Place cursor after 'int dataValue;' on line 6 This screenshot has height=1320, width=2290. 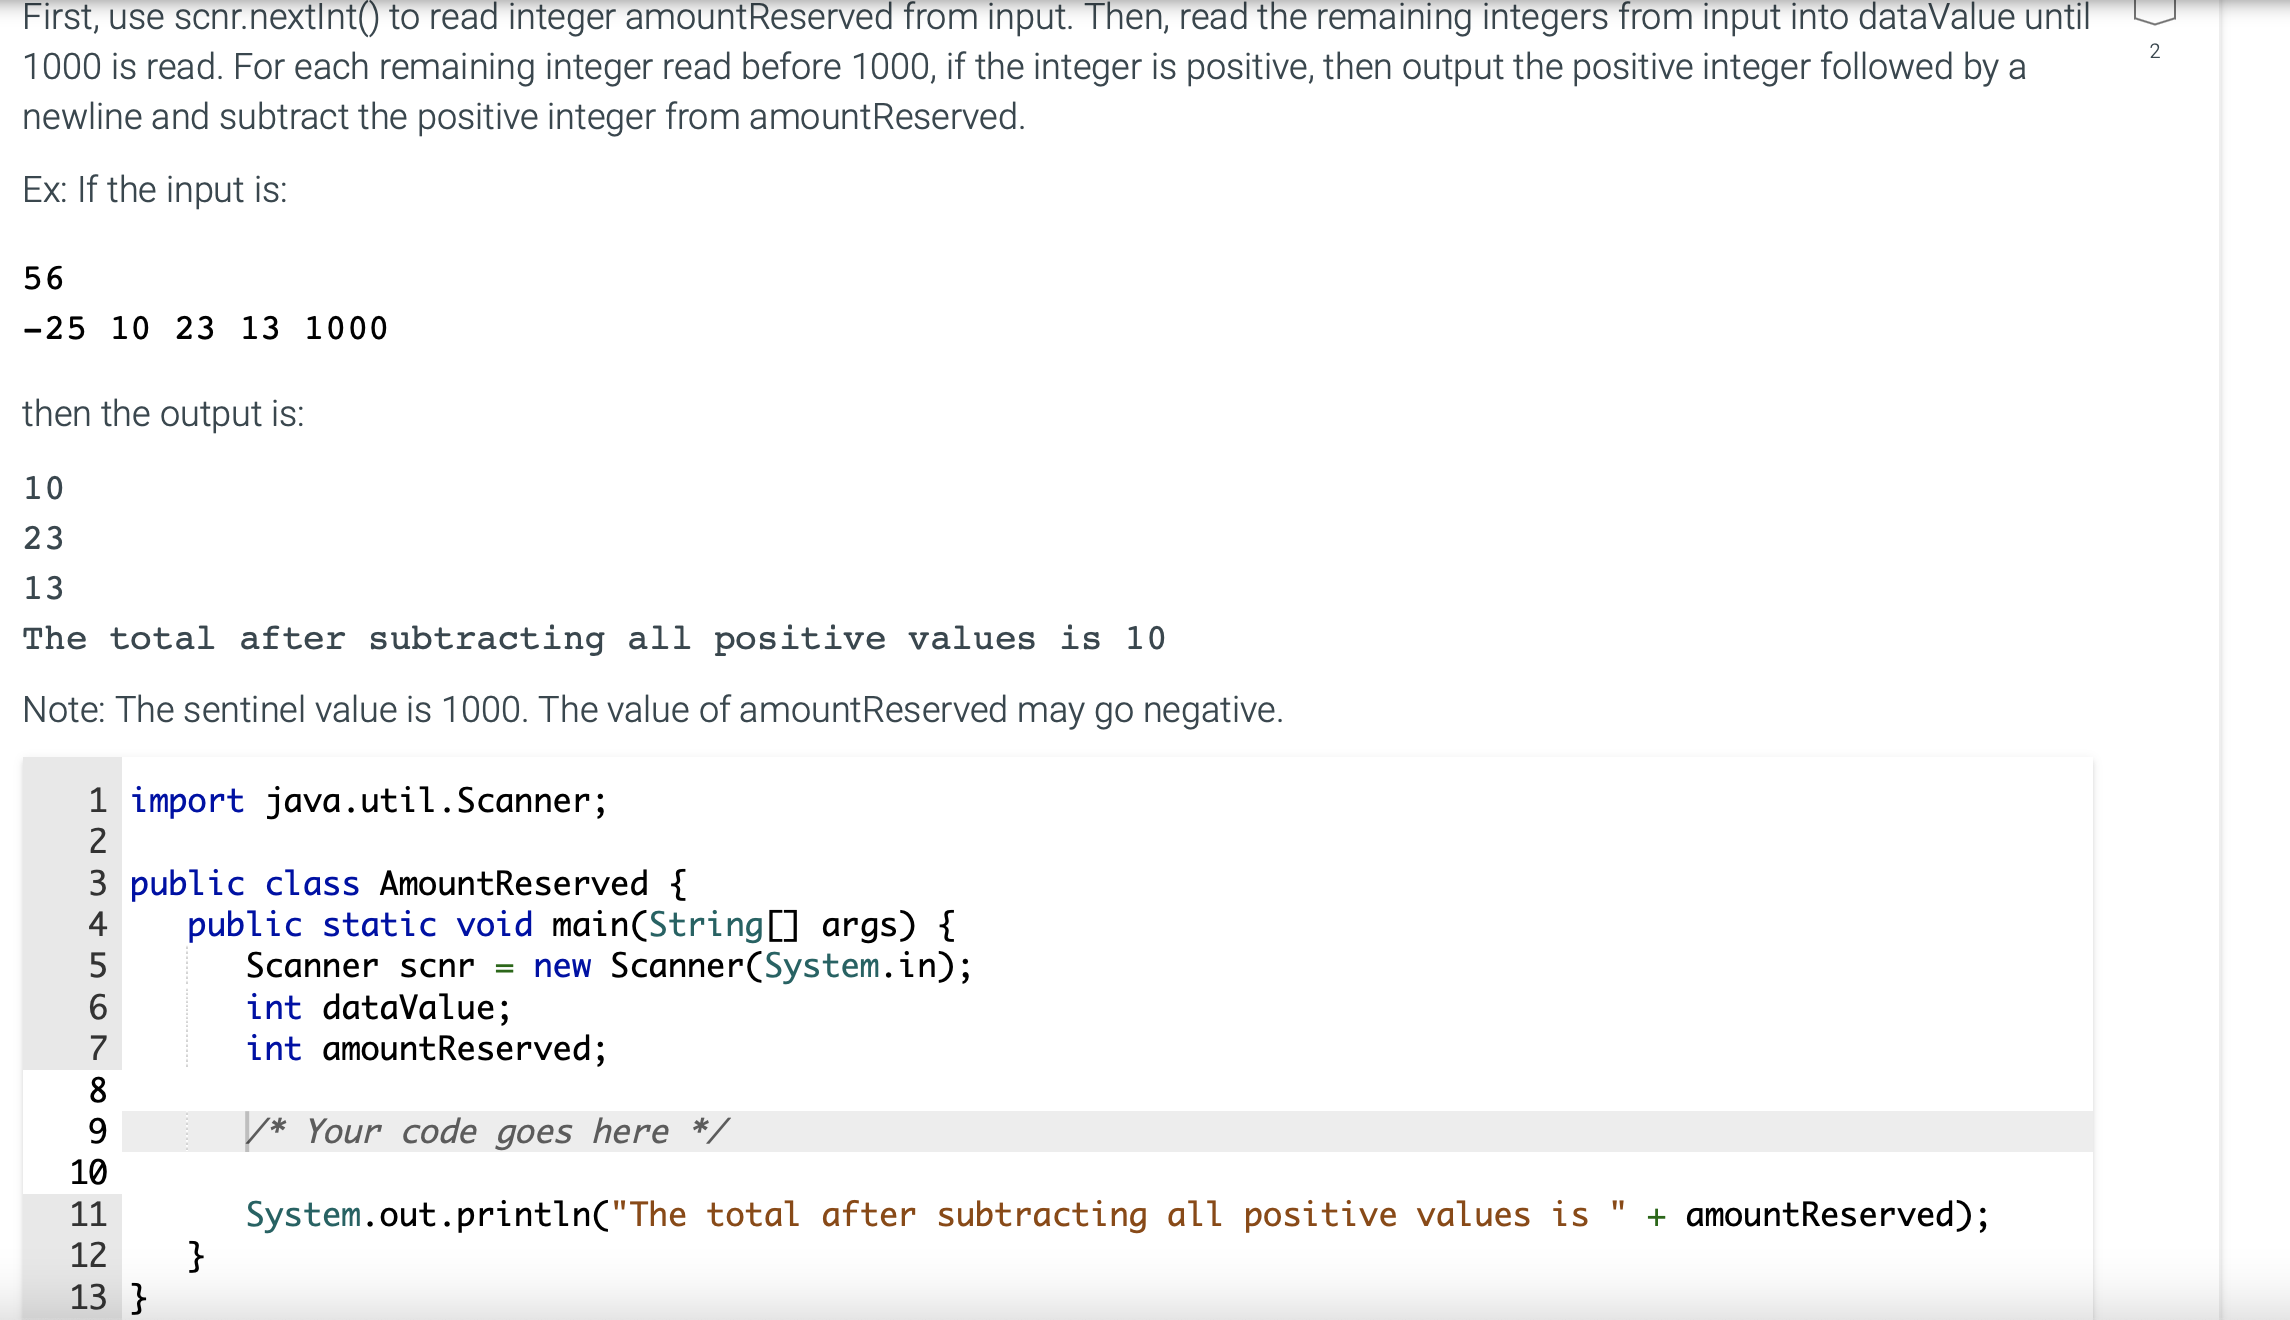(x=512, y=1007)
